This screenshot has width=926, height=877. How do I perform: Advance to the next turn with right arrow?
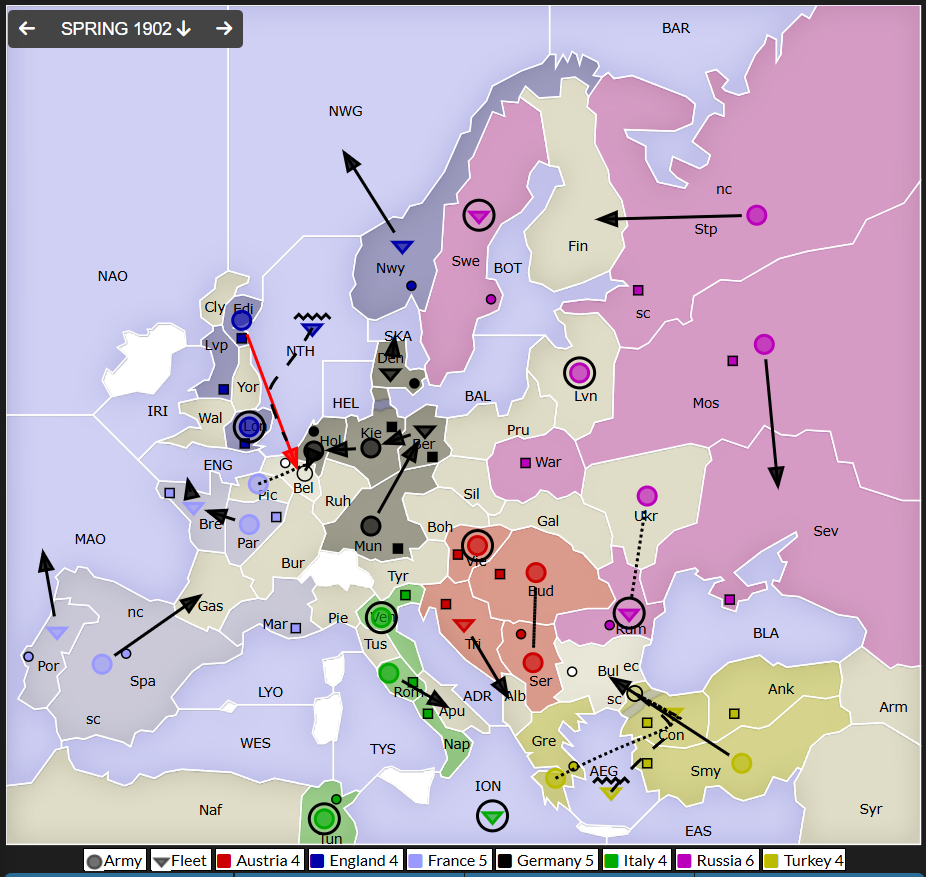point(224,29)
